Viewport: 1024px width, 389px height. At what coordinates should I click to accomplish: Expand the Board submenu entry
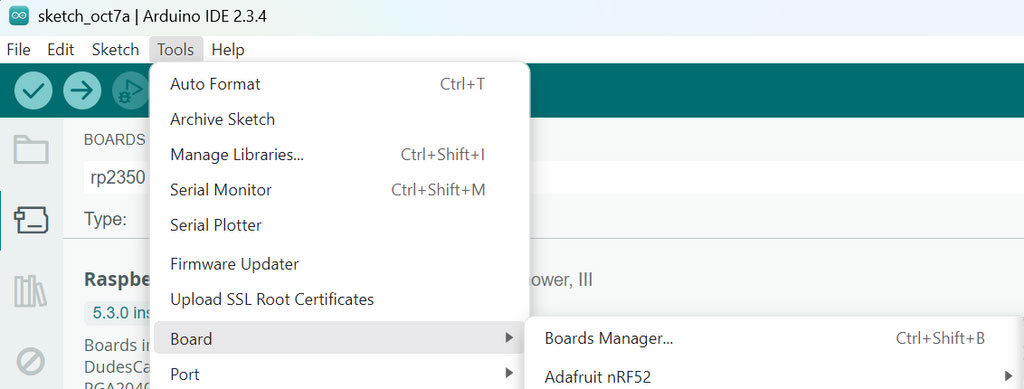[340, 339]
